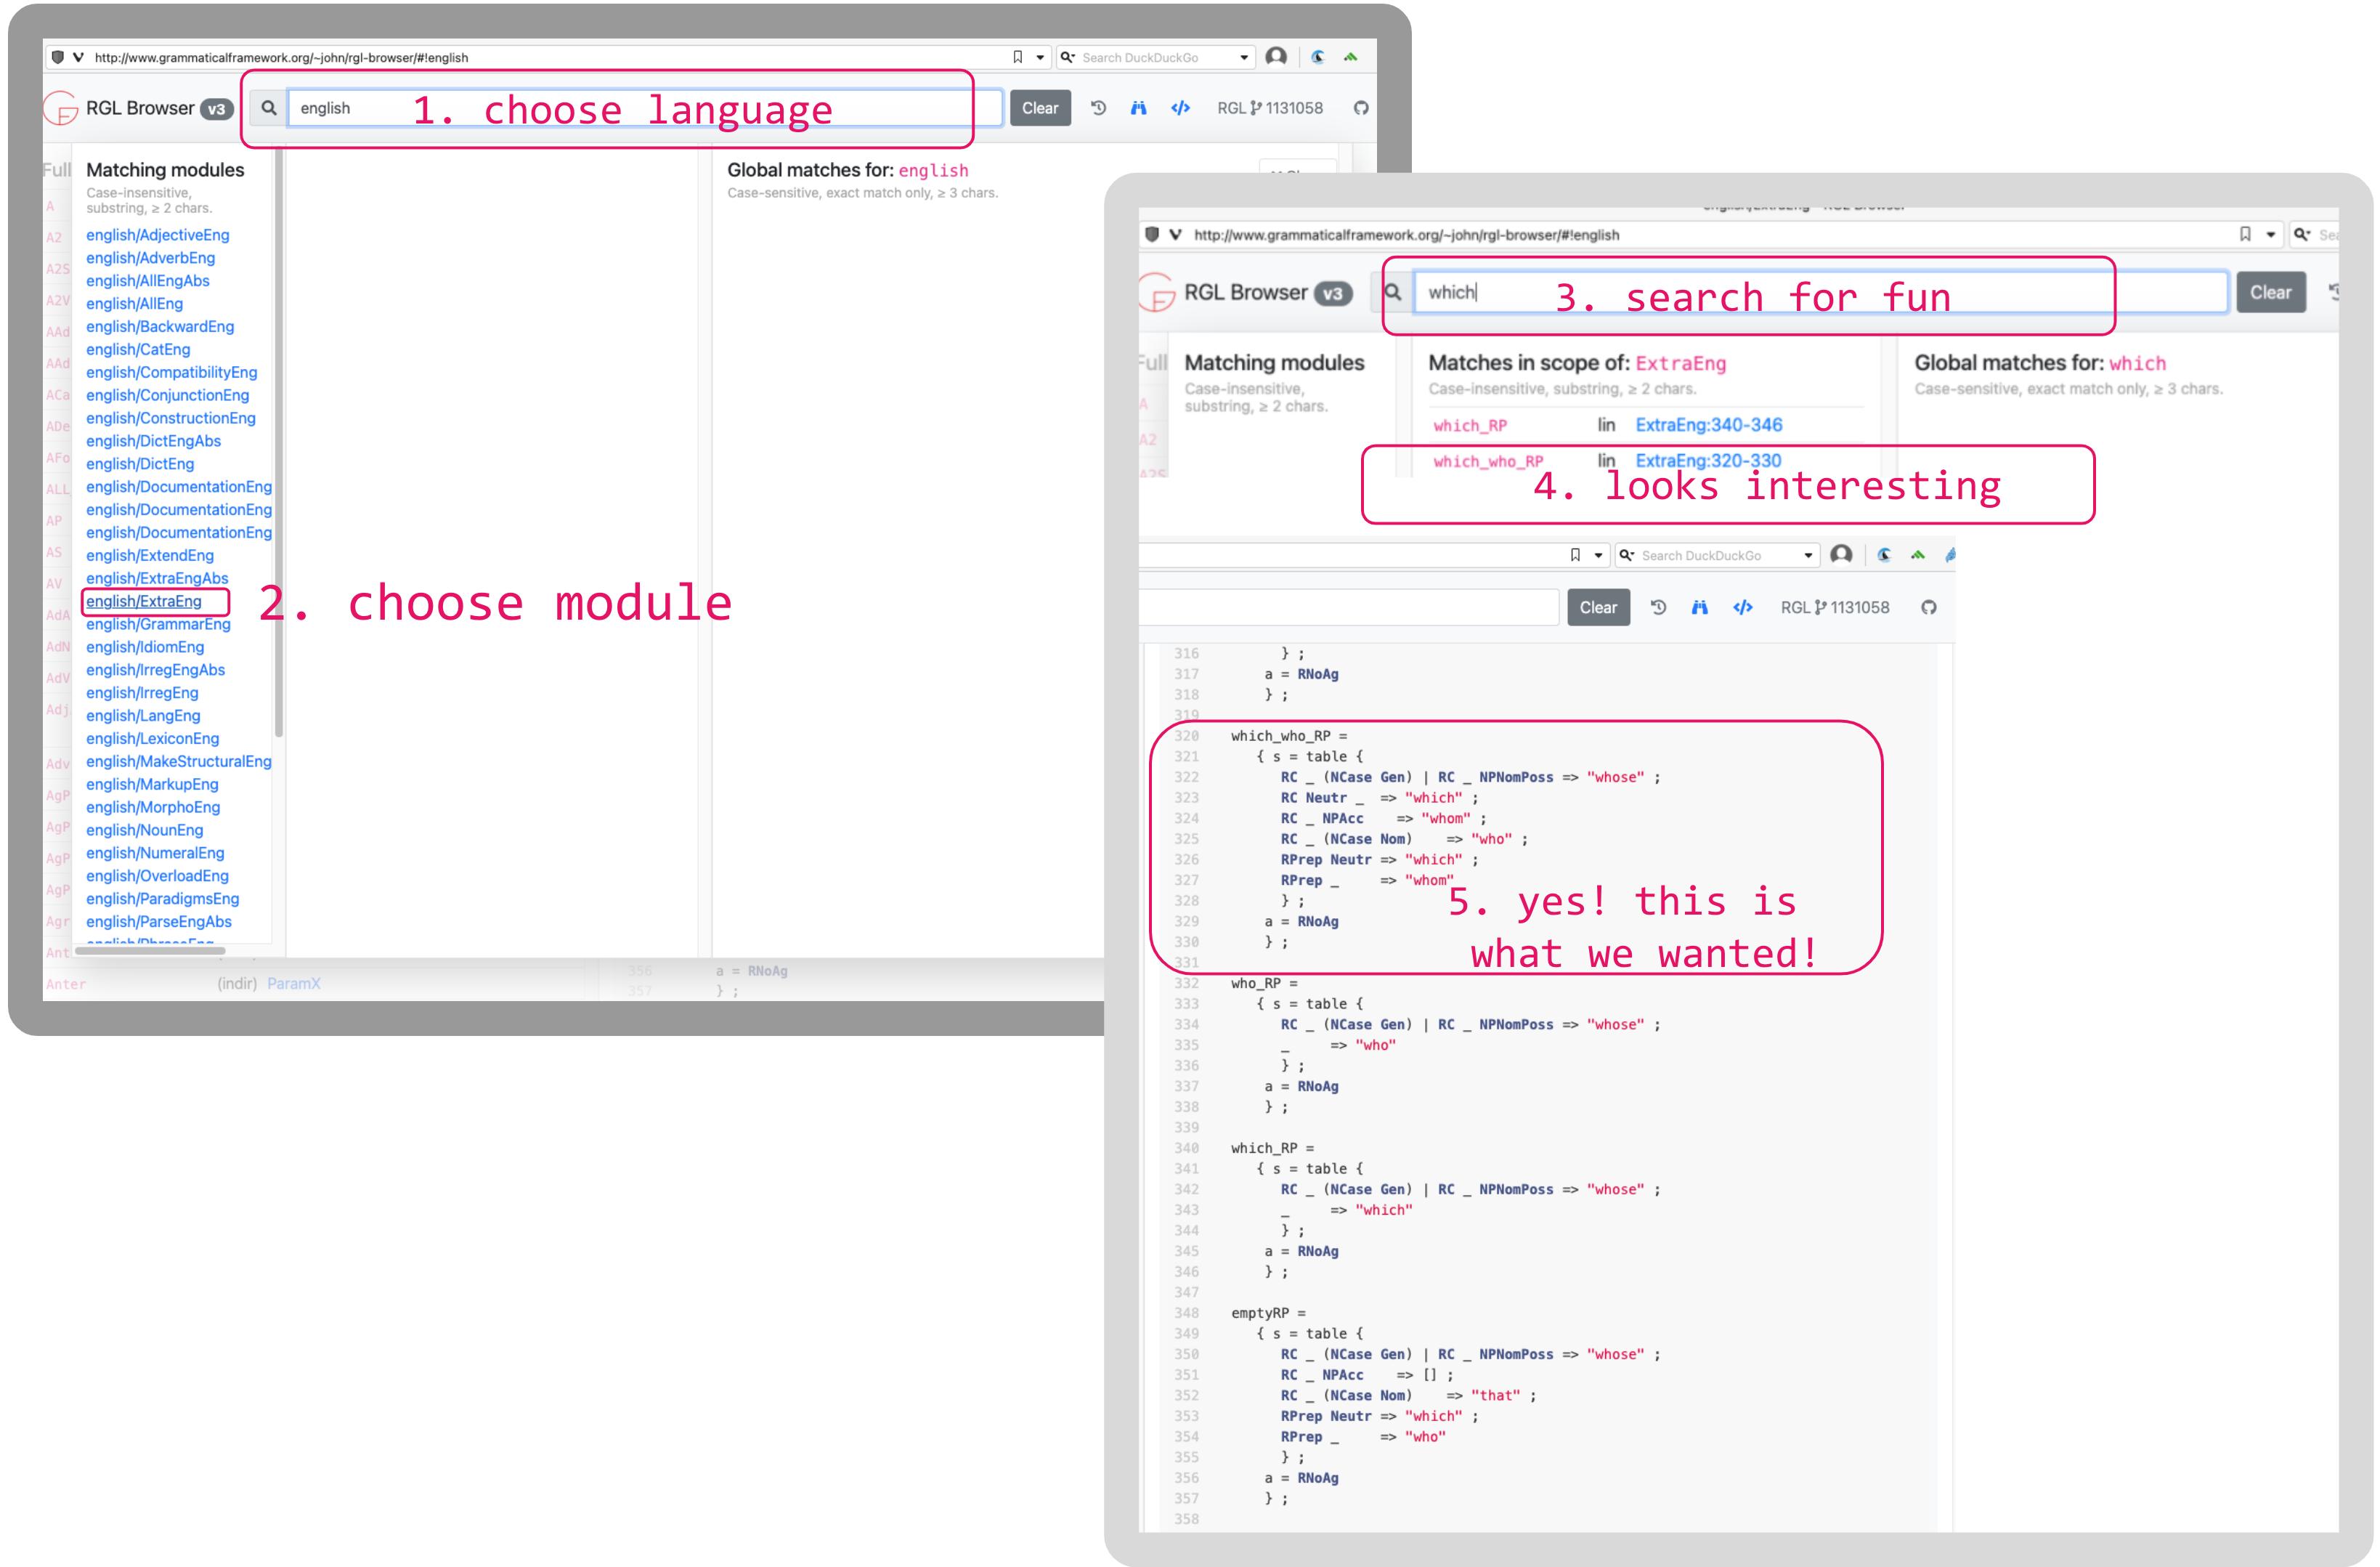Viewport: 2380px width, 1567px height.
Task: Open the search engine selector in the 'english' window's DuckDuckGo box
Action: (x=1068, y=57)
